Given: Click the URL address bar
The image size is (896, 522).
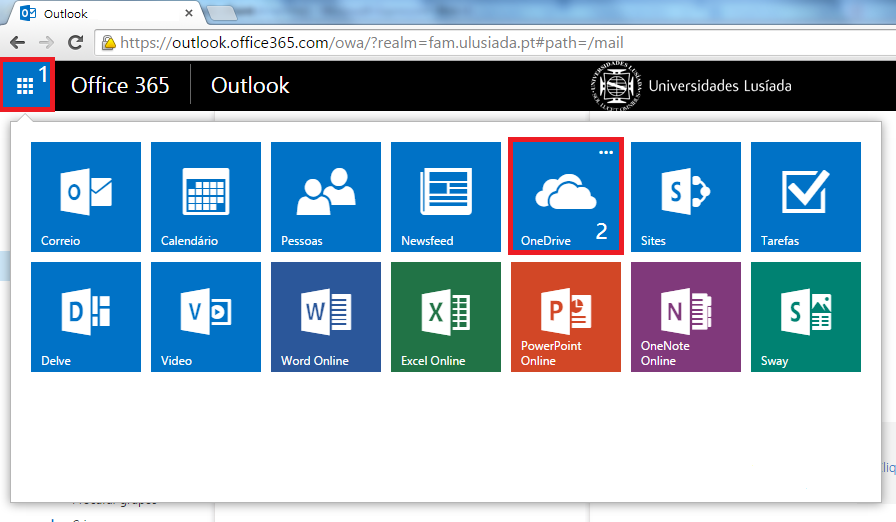Looking at the screenshot, I should point(497,43).
